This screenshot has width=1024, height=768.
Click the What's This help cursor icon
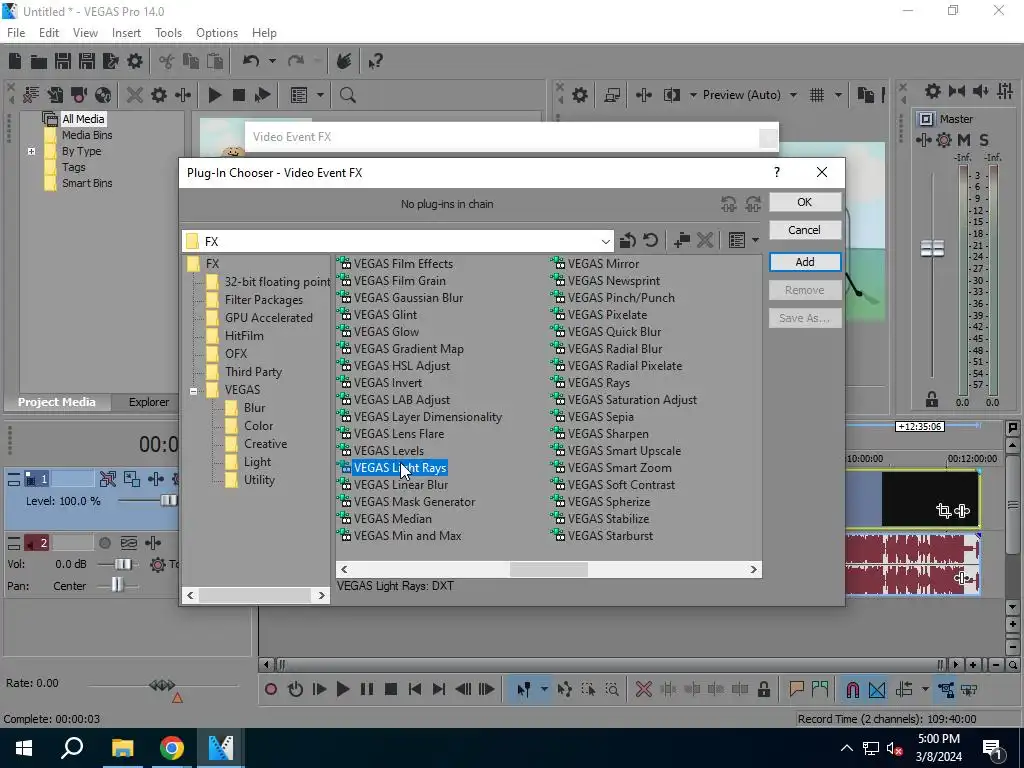click(x=375, y=61)
